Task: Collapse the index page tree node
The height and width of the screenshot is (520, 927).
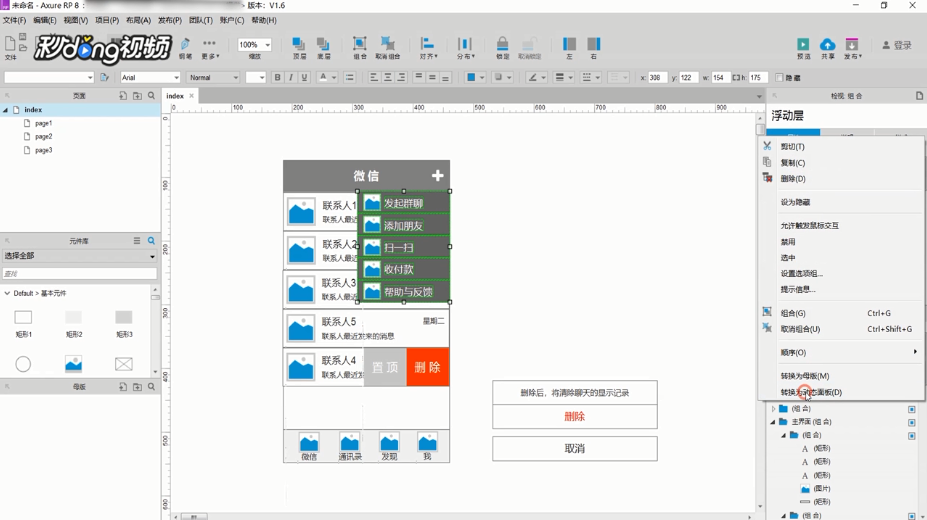Action: (x=5, y=110)
